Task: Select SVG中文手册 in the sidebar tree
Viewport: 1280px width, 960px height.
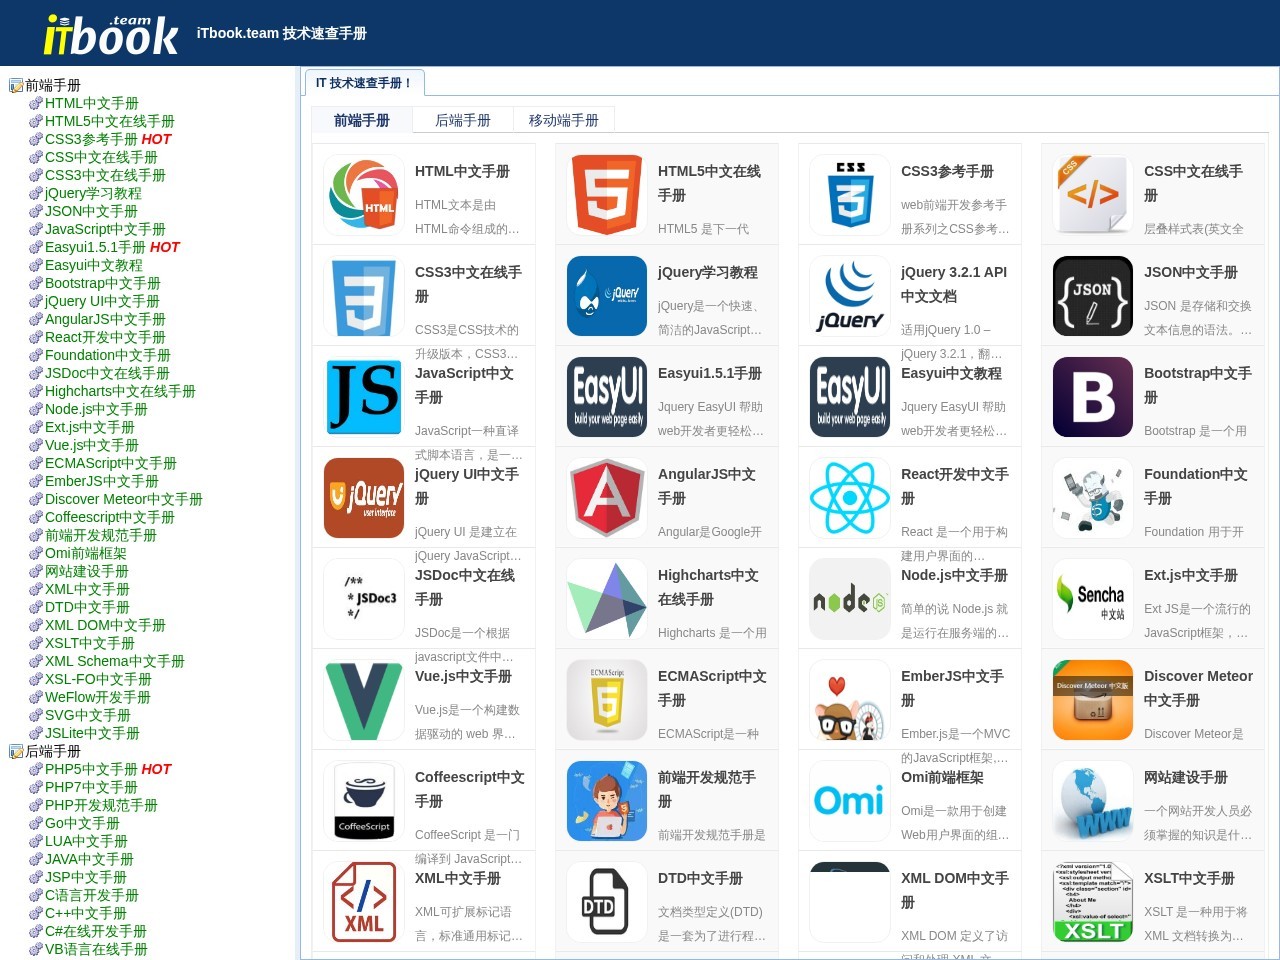Action: point(88,715)
